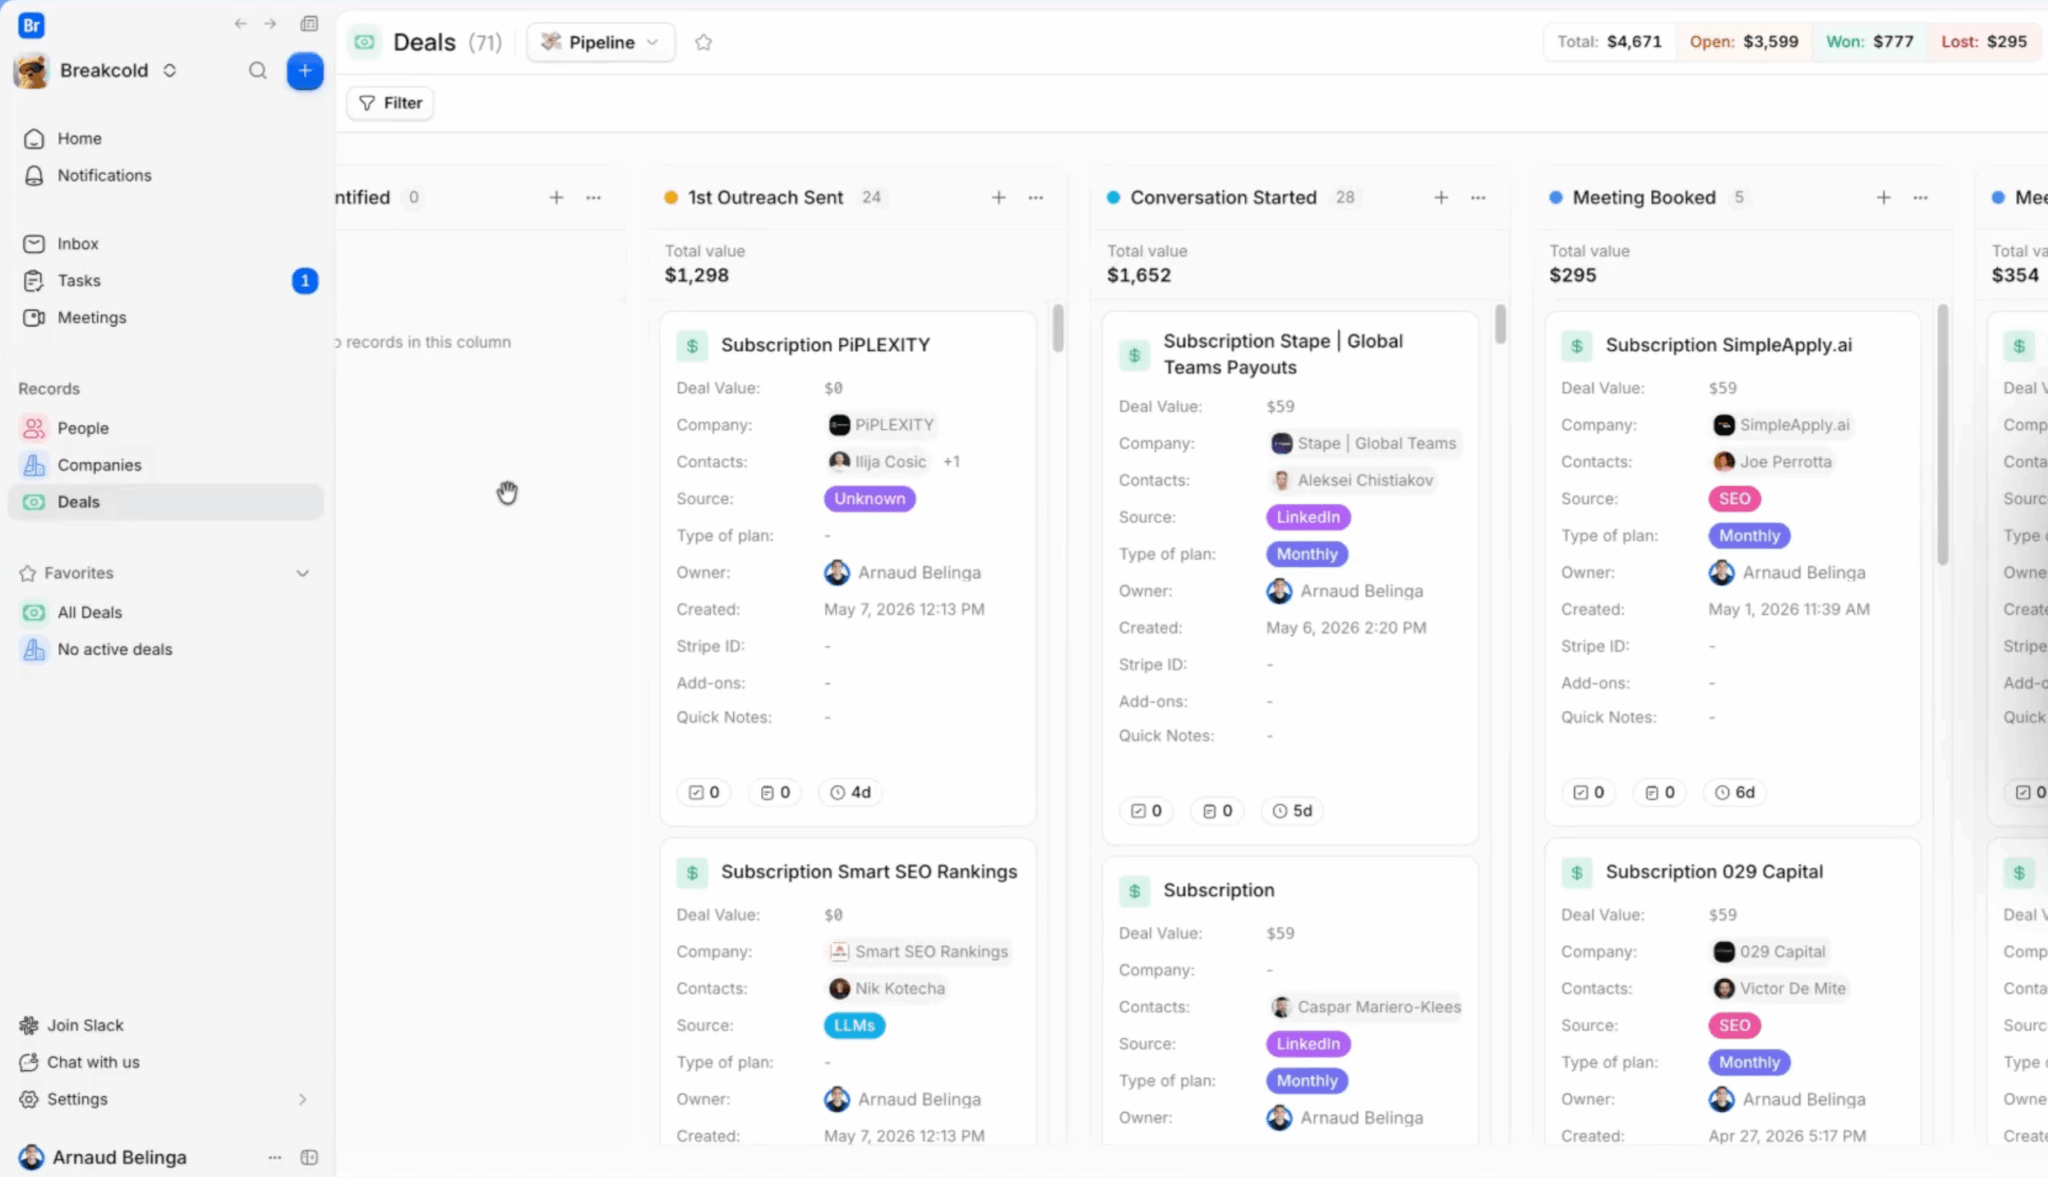Screen dimensions: 2048x1177
Task: Open company PiPLEXITY chip
Action: pyautogui.click(x=881, y=425)
